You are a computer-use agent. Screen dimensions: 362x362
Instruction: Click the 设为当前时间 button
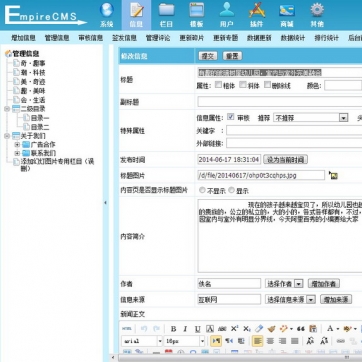tap(285, 159)
